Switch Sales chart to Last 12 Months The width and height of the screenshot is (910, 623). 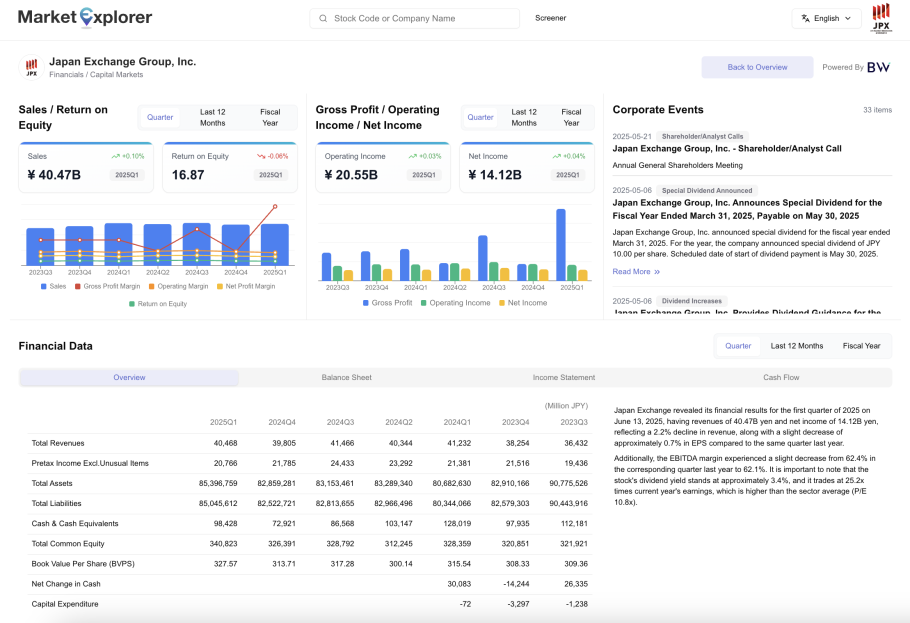[x=212, y=117]
